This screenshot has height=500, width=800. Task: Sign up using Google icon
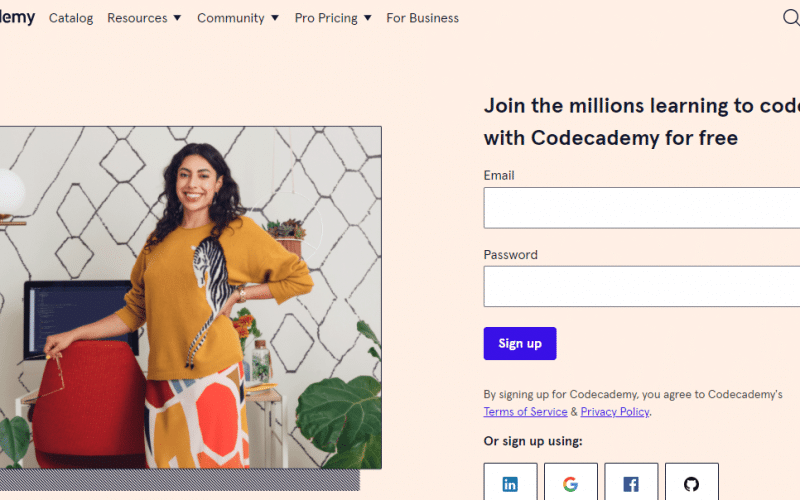click(570, 484)
